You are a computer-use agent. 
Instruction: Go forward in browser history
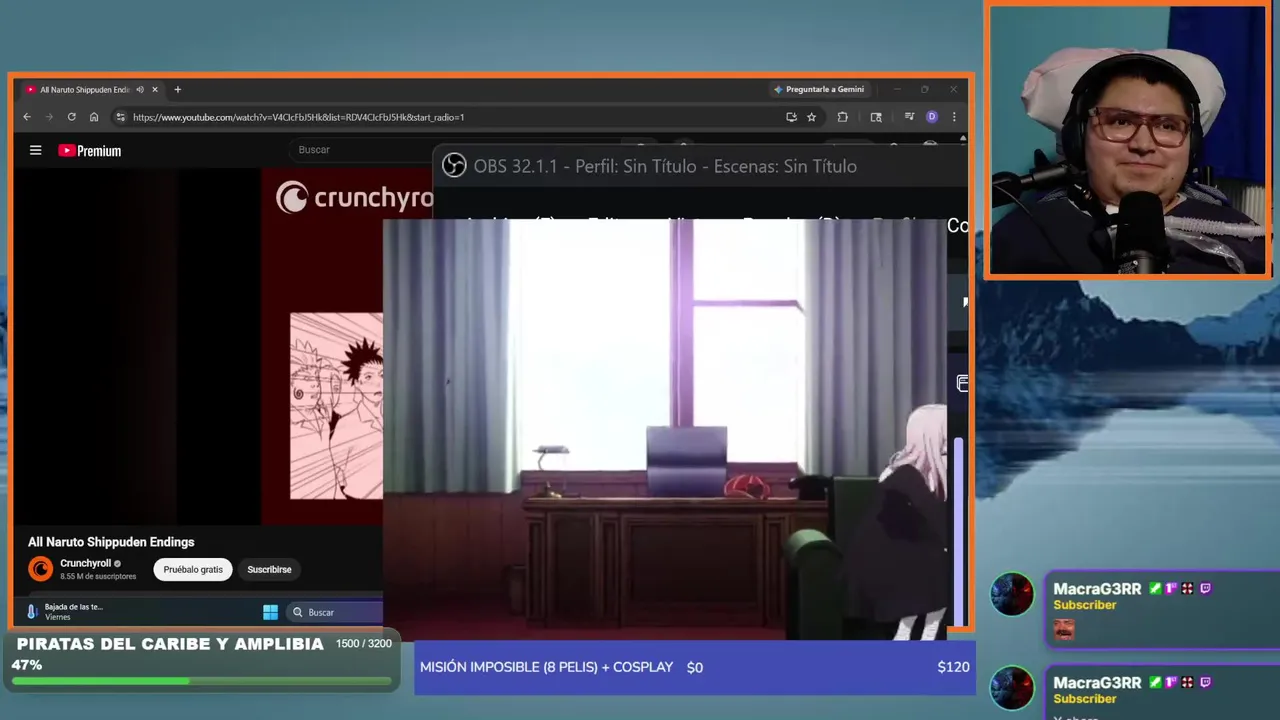coord(49,117)
